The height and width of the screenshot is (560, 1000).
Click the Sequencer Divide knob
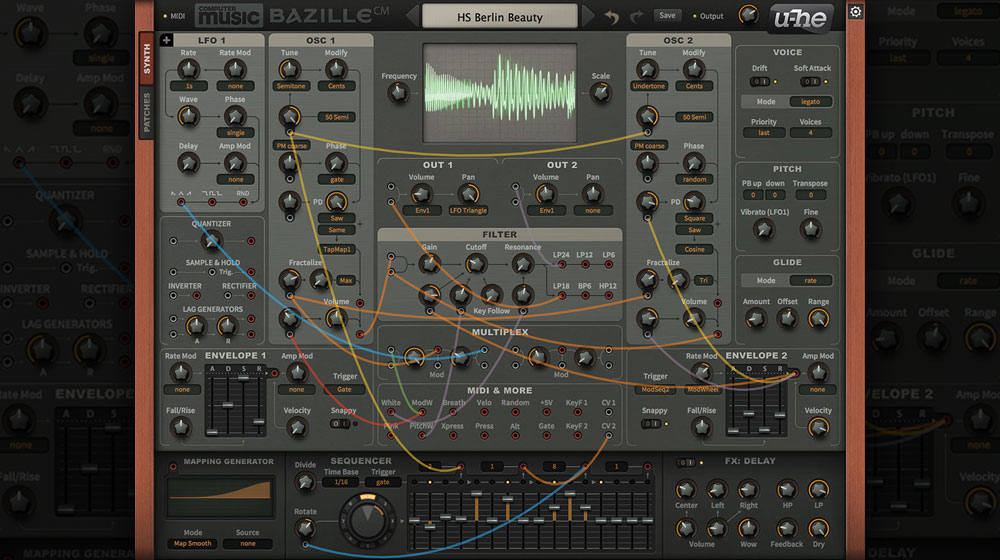305,482
